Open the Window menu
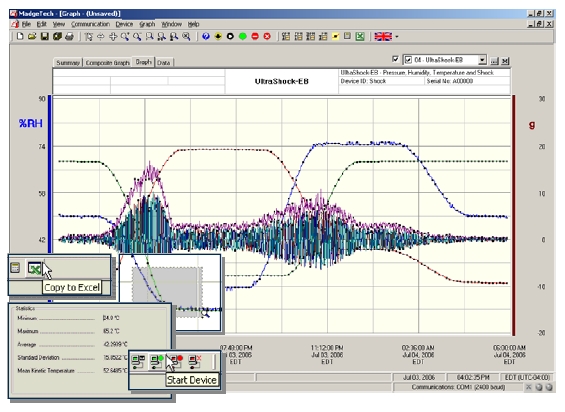 pyautogui.click(x=172, y=24)
